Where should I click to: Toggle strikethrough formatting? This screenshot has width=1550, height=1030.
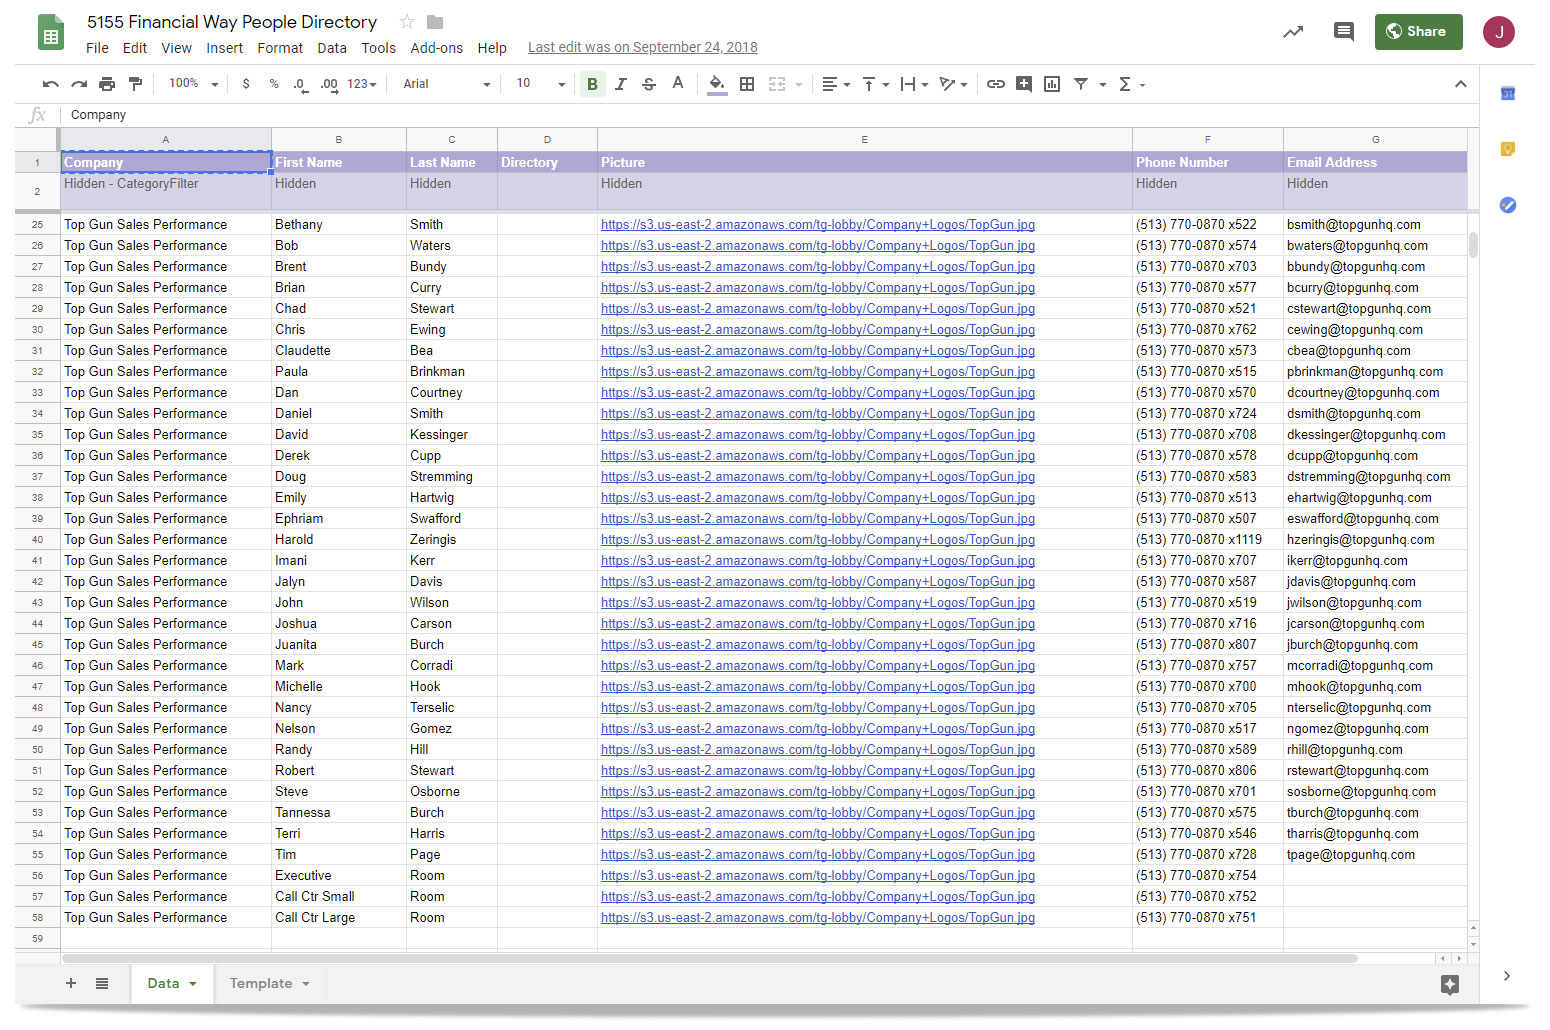coord(649,85)
